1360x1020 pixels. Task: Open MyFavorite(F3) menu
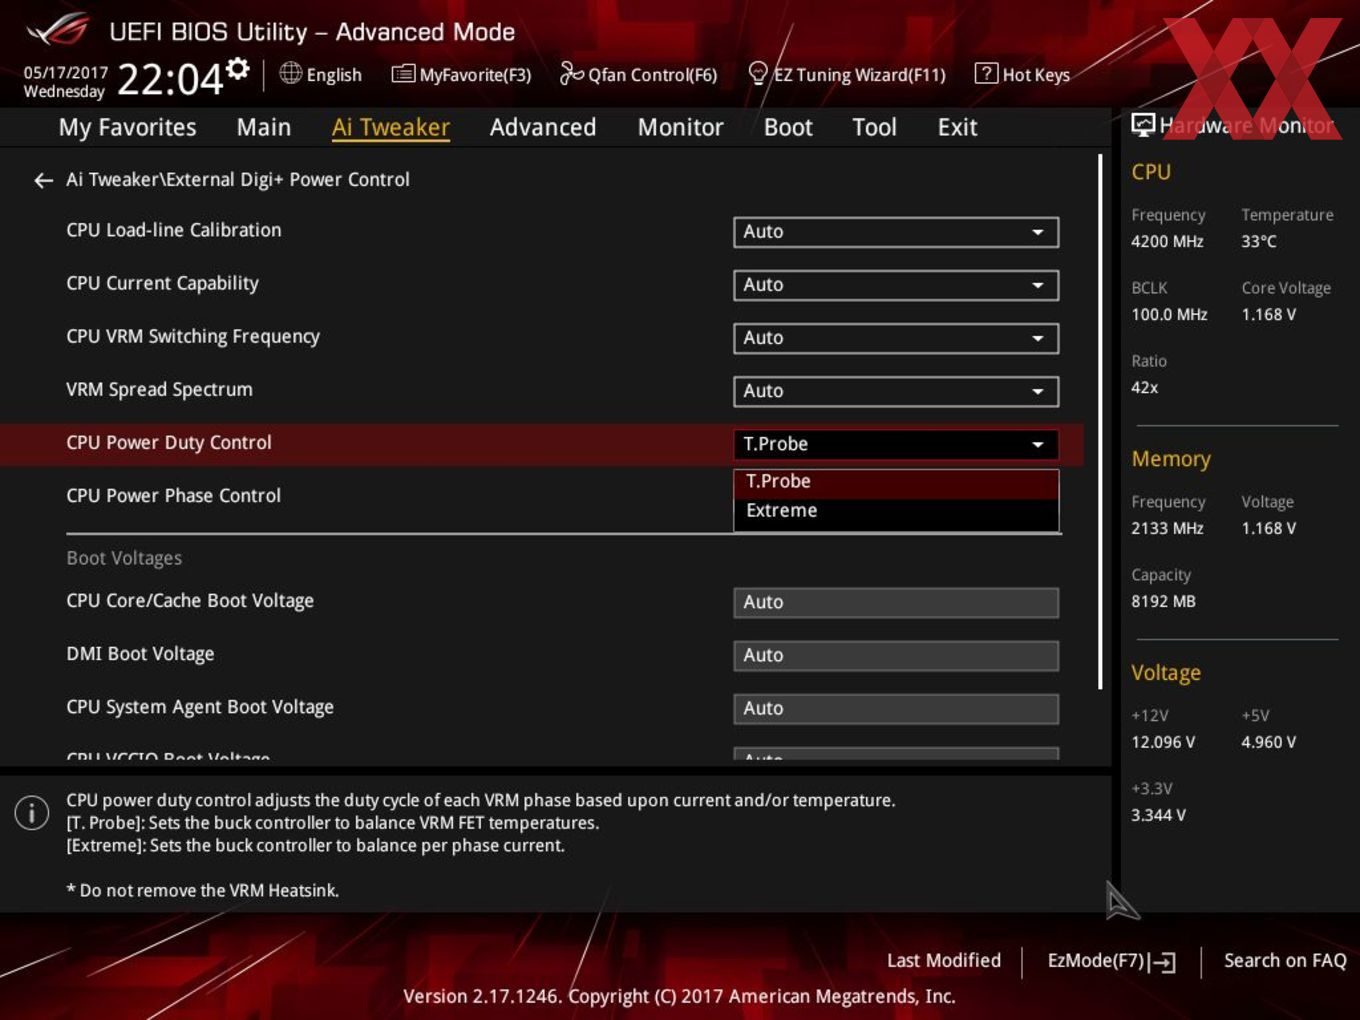[461, 74]
